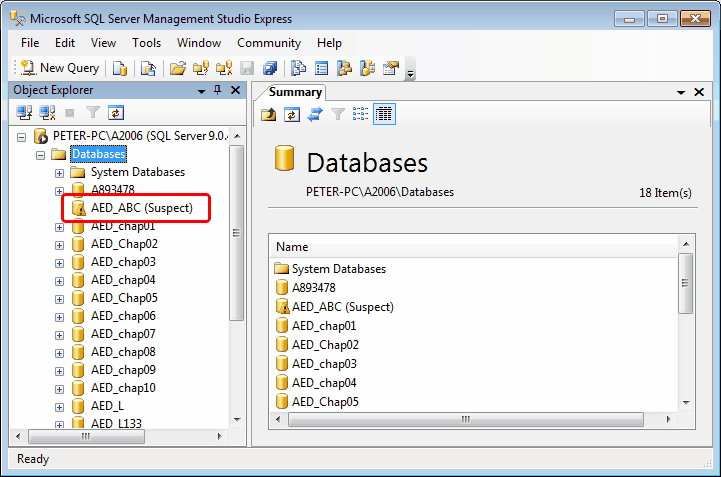Open the Community menu

click(x=269, y=43)
